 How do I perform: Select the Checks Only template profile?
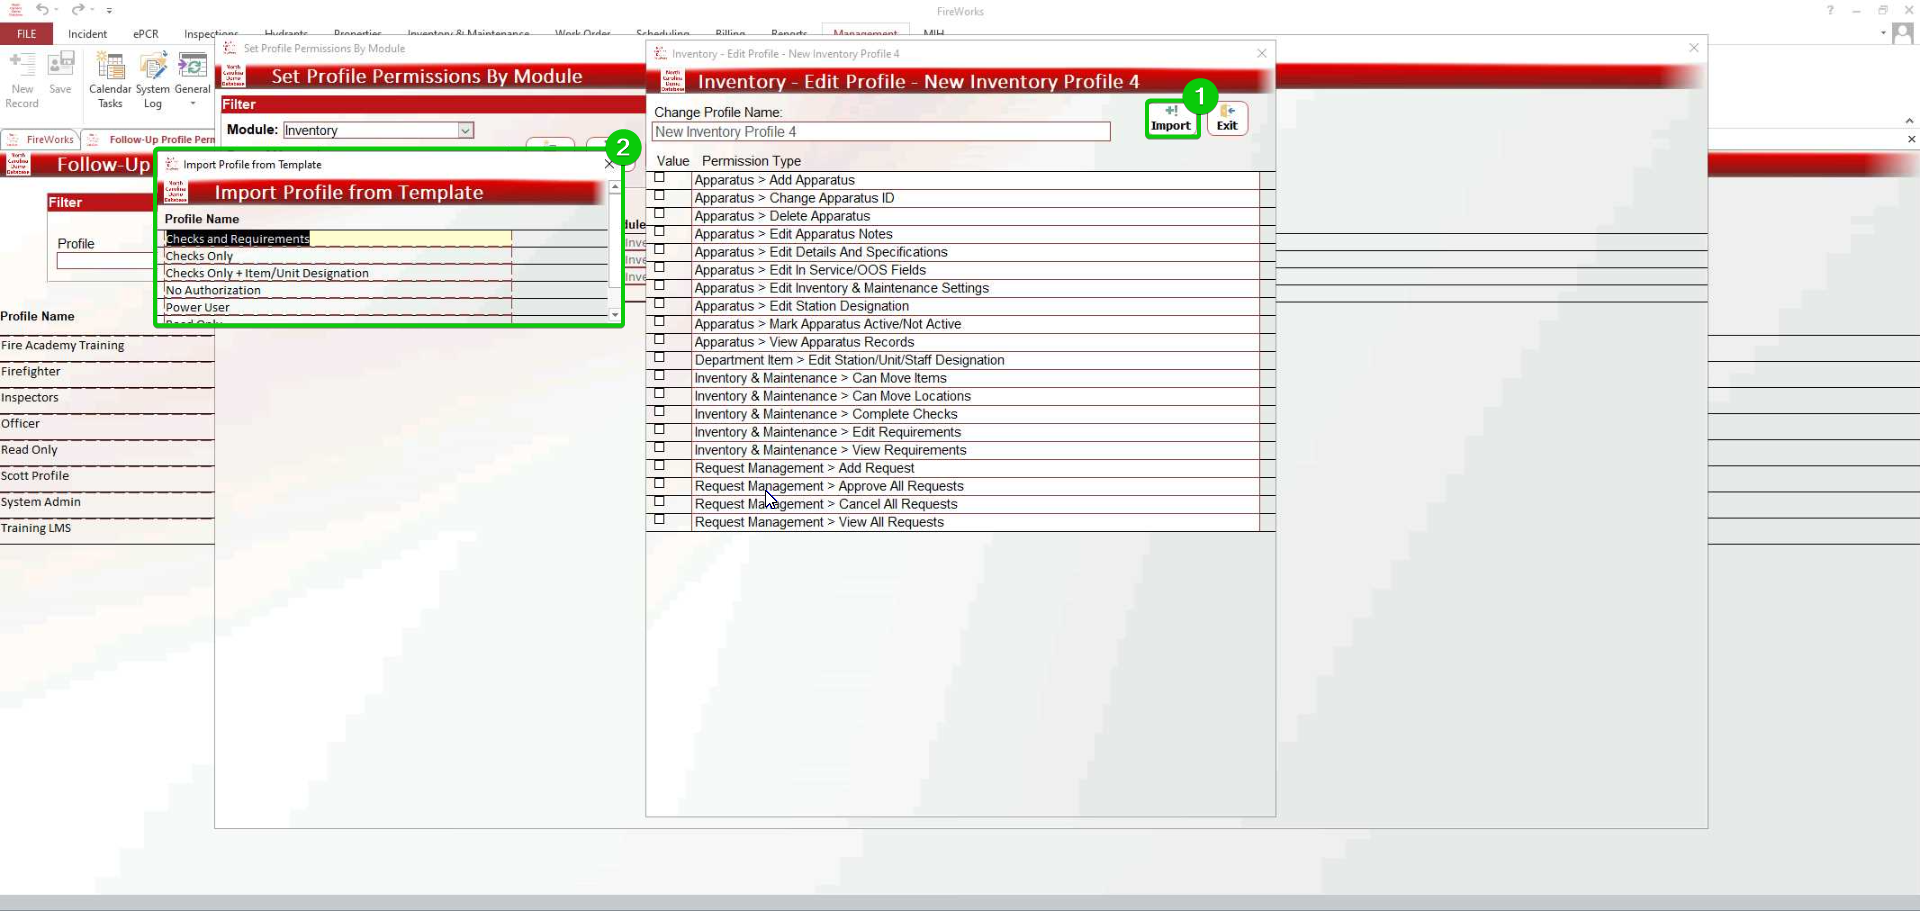pos(200,256)
